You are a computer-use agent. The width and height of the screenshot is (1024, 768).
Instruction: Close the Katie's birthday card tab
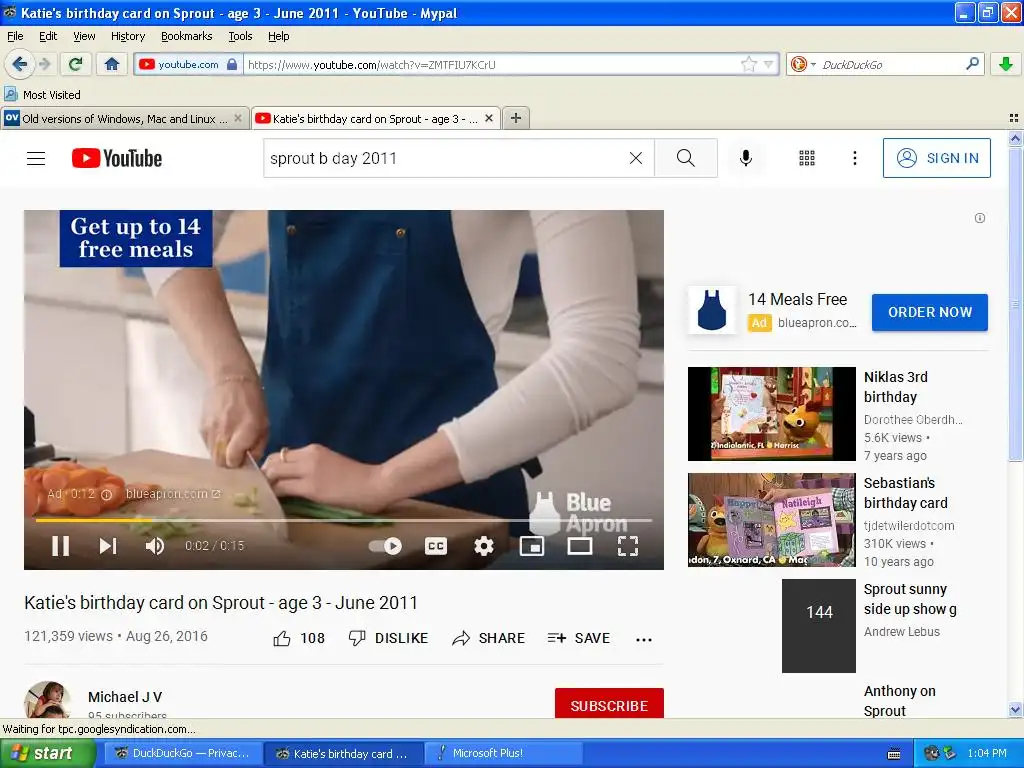488,118
